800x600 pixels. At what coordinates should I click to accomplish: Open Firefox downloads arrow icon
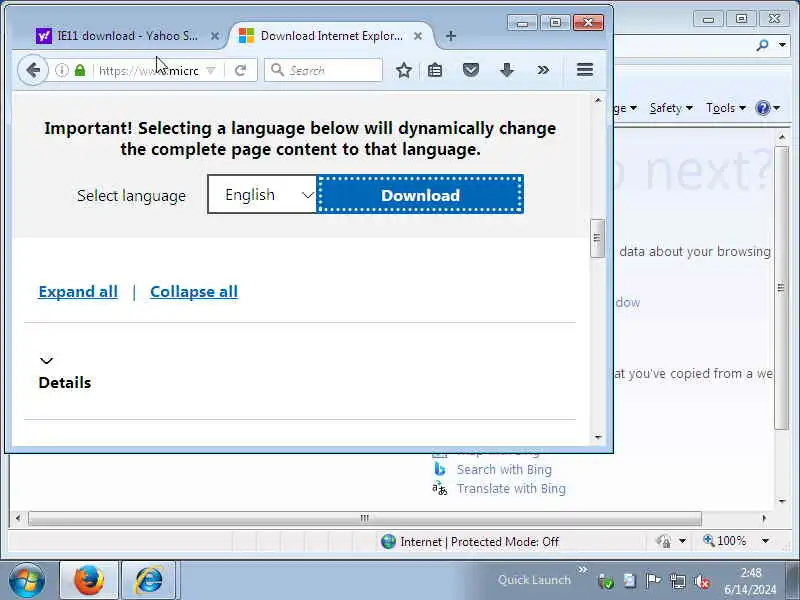point(507,70)
